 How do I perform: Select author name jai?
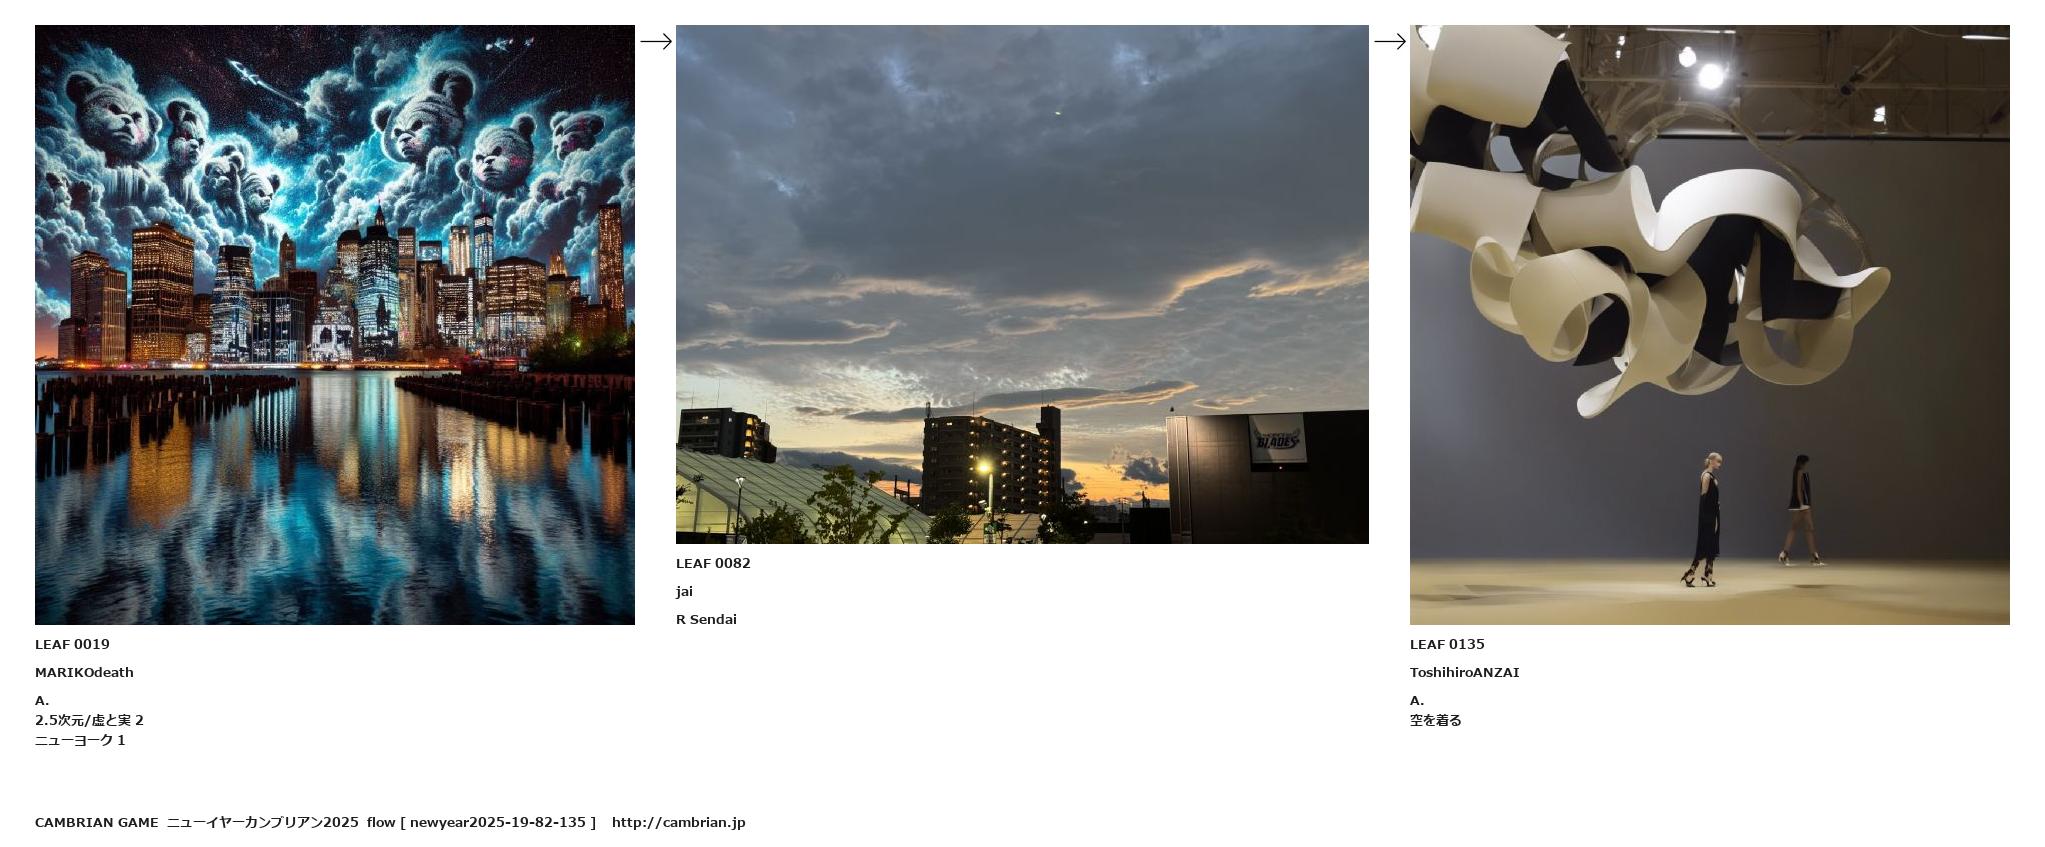click(684, 591)
